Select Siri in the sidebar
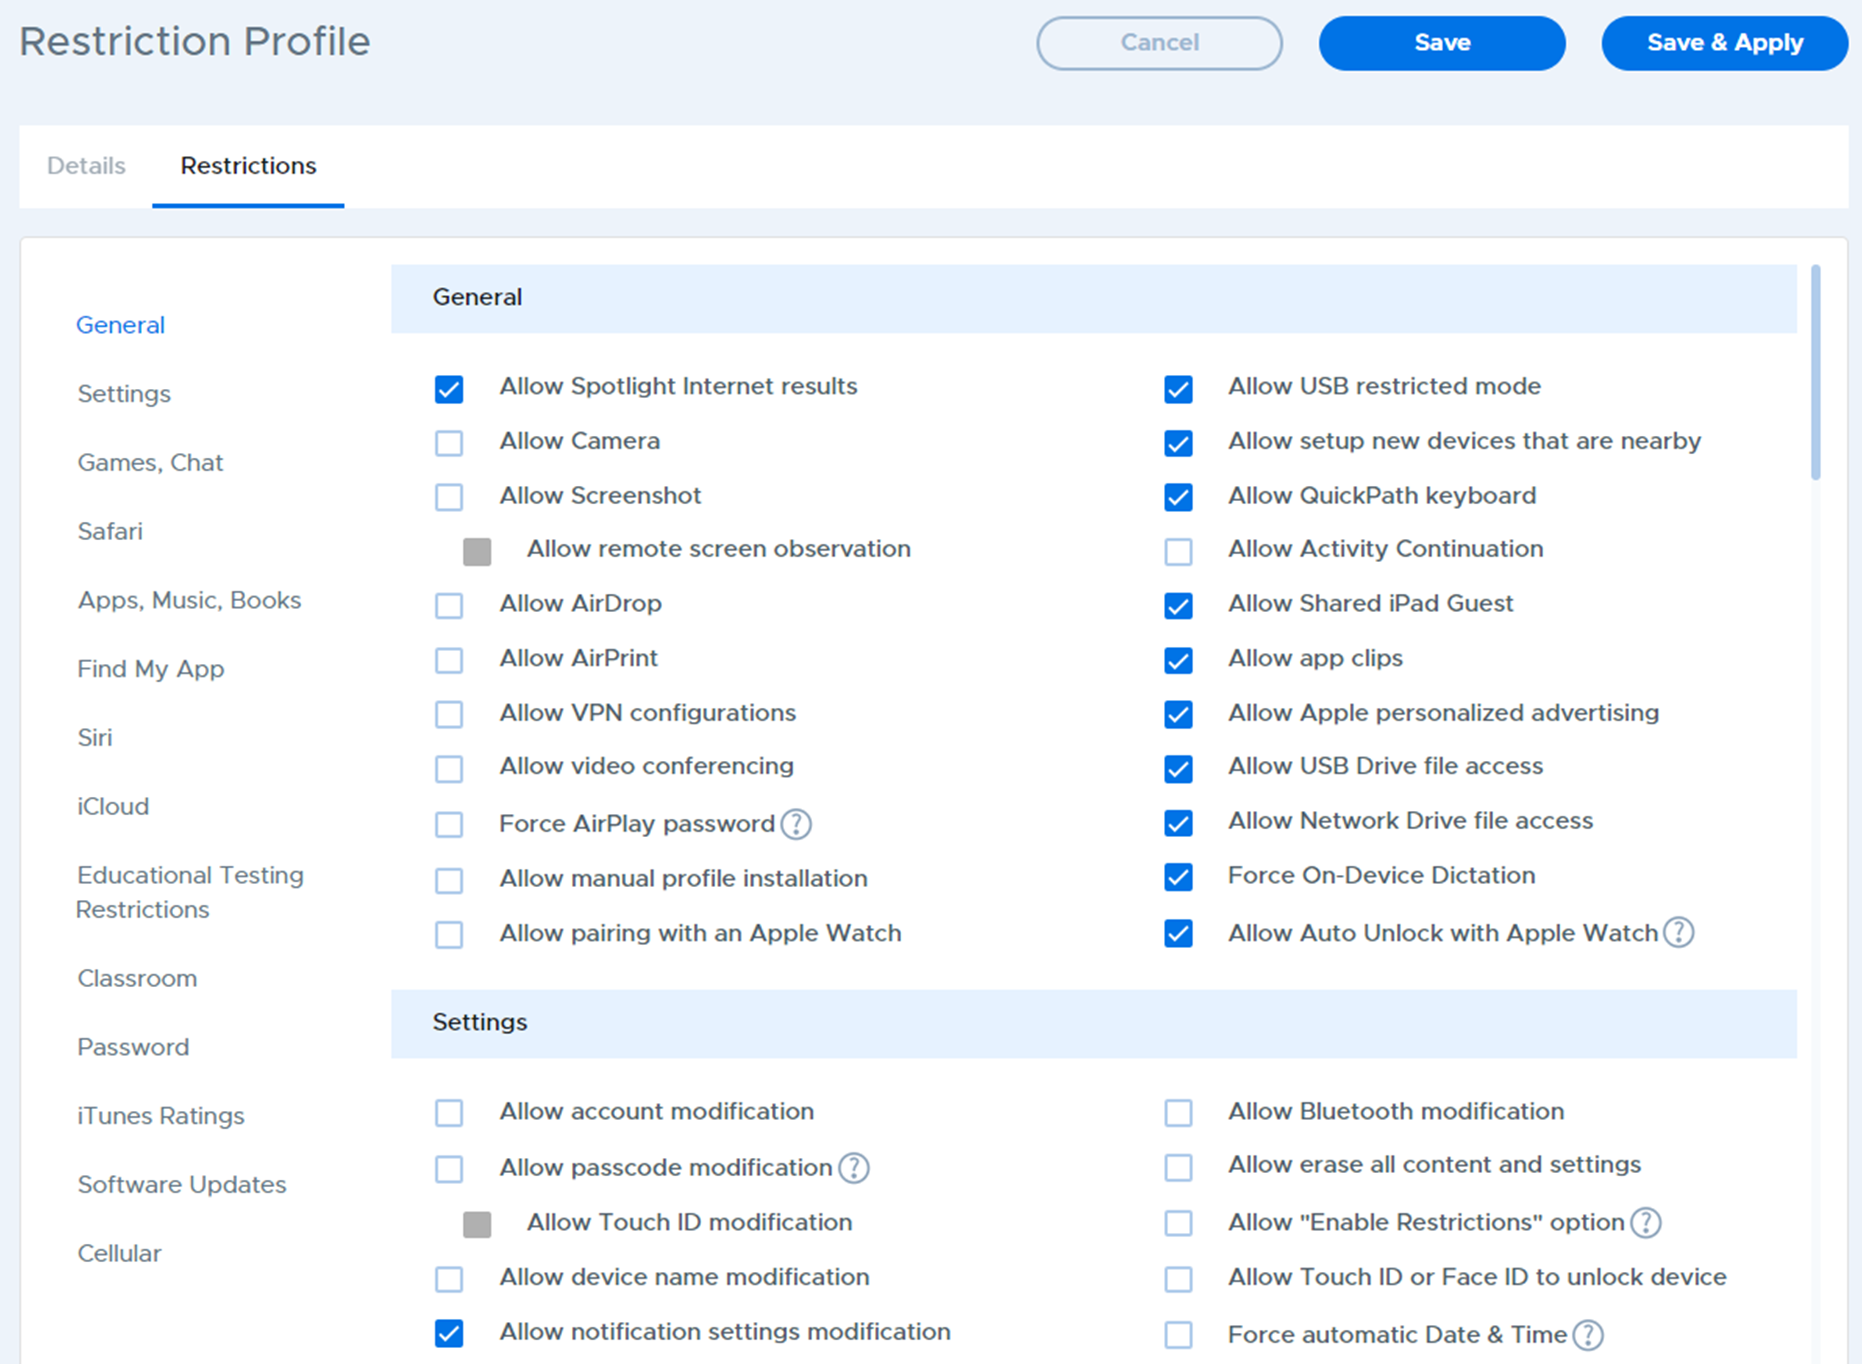 coord(95,738)
